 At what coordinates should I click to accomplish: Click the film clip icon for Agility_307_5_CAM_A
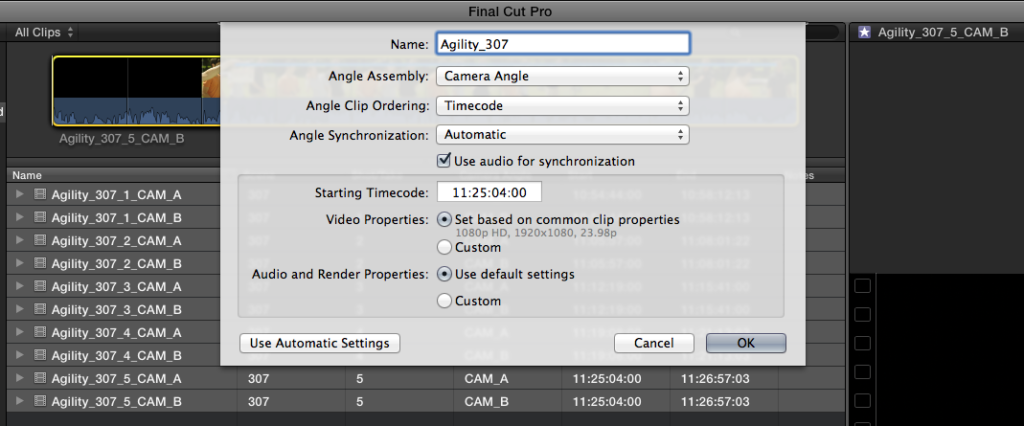(40, 378)
